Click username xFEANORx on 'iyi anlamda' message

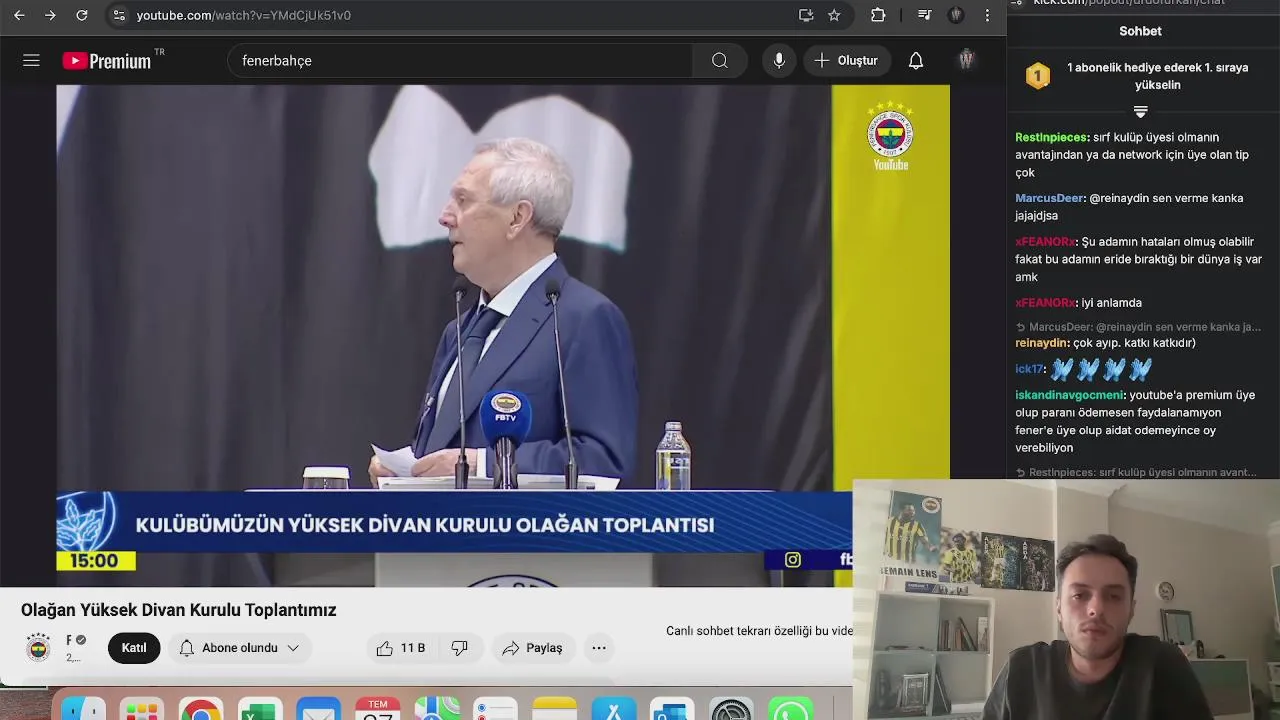point(1045,303)
